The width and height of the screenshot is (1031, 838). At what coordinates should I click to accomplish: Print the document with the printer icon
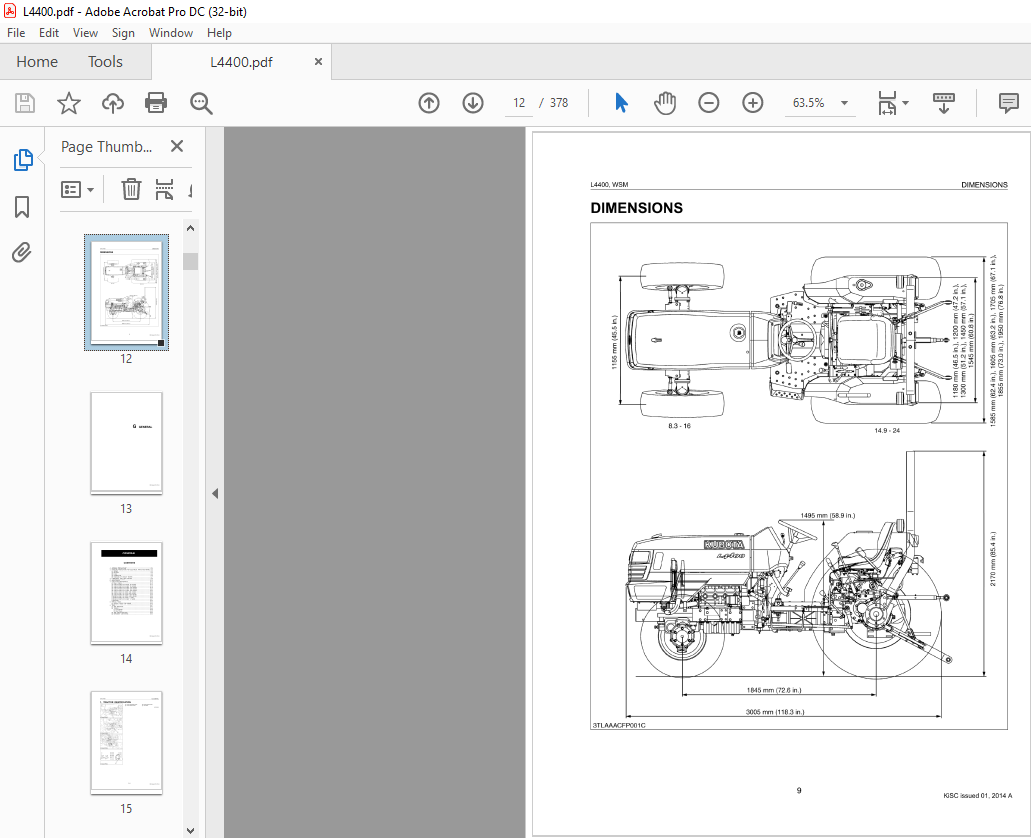click(156, 103)
